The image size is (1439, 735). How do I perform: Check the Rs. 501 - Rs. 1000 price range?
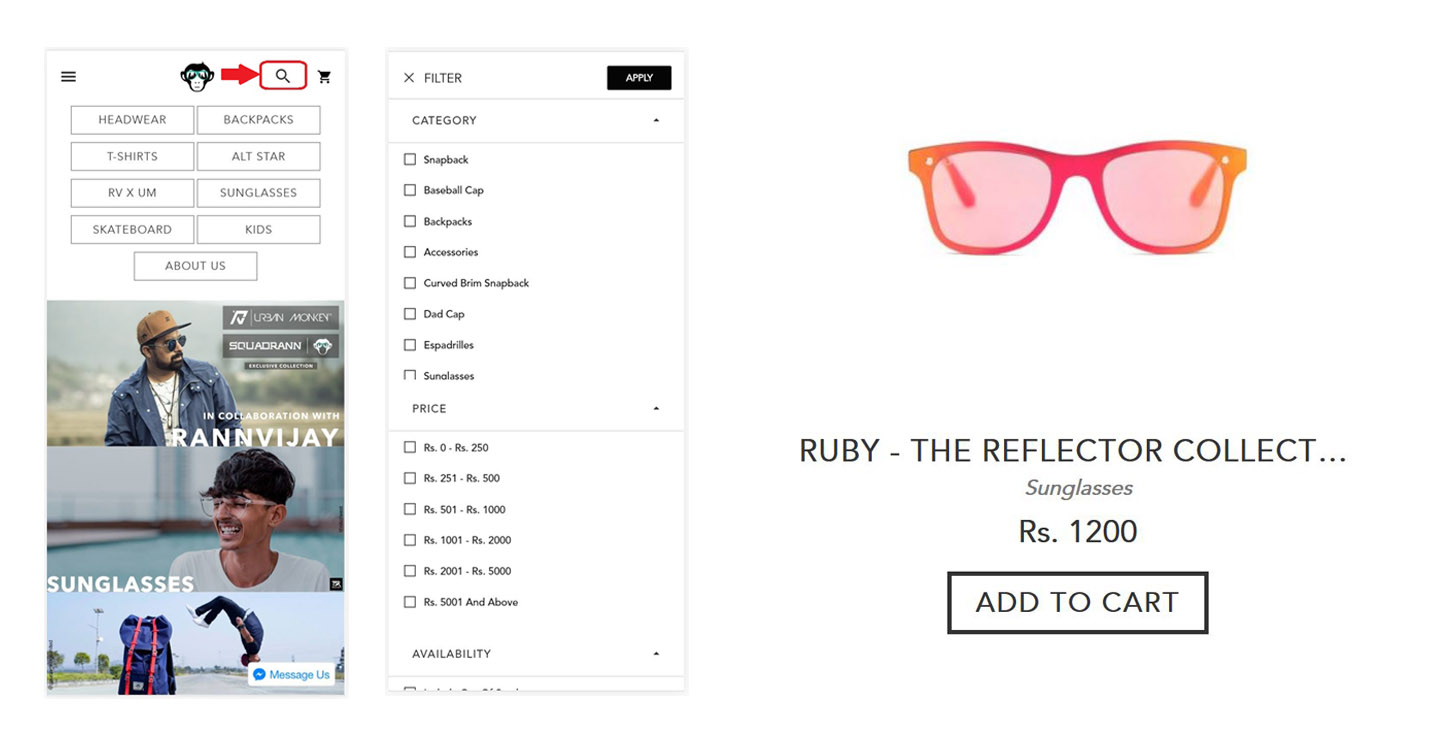pos(410,510)
